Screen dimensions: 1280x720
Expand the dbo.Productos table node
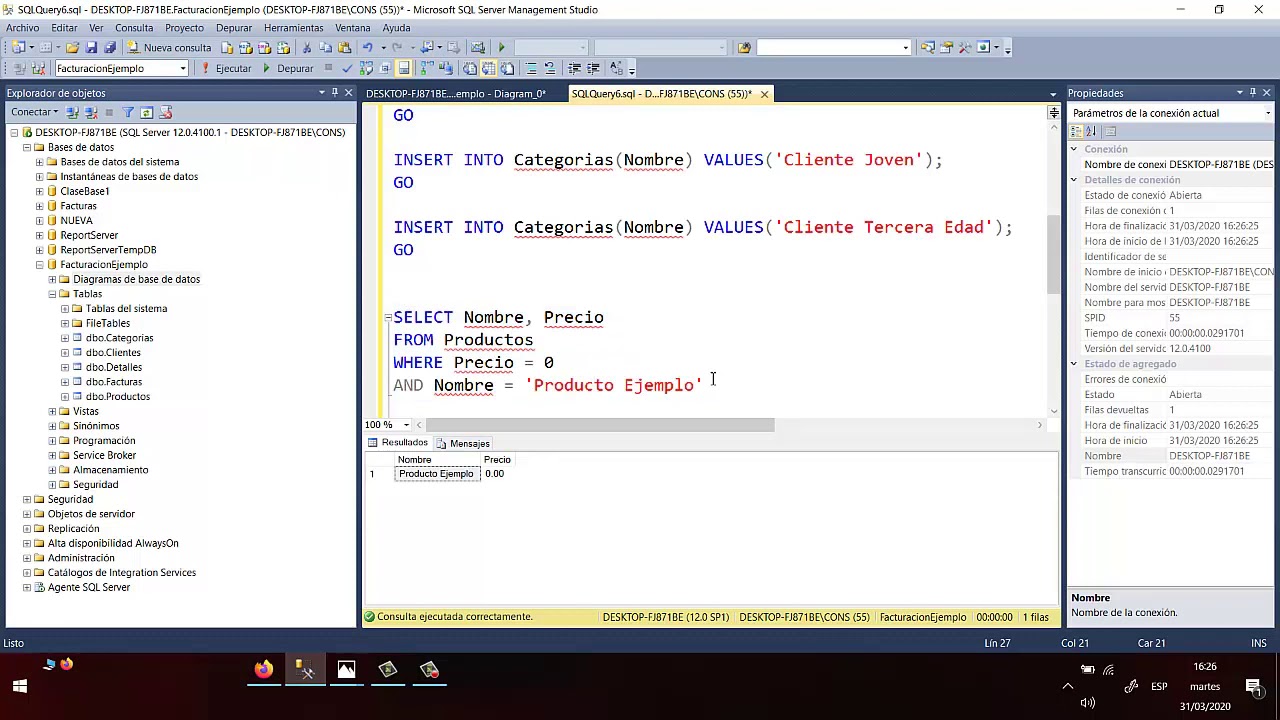point(65,397)
